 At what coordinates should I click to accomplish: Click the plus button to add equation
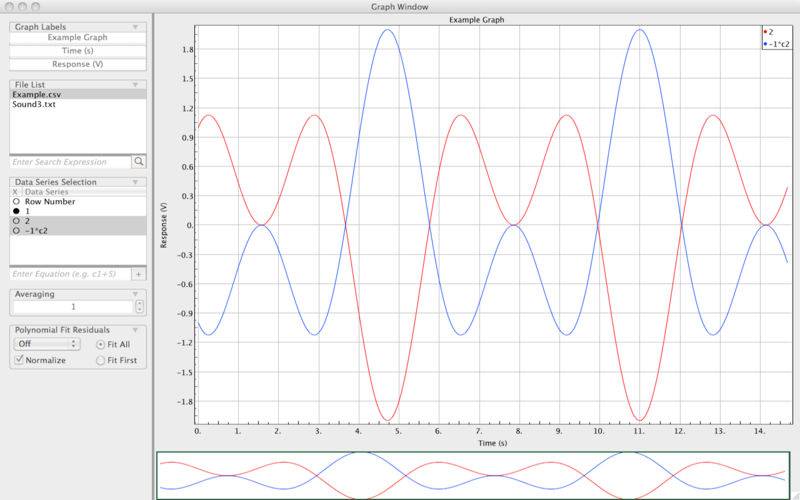(139, 273)
